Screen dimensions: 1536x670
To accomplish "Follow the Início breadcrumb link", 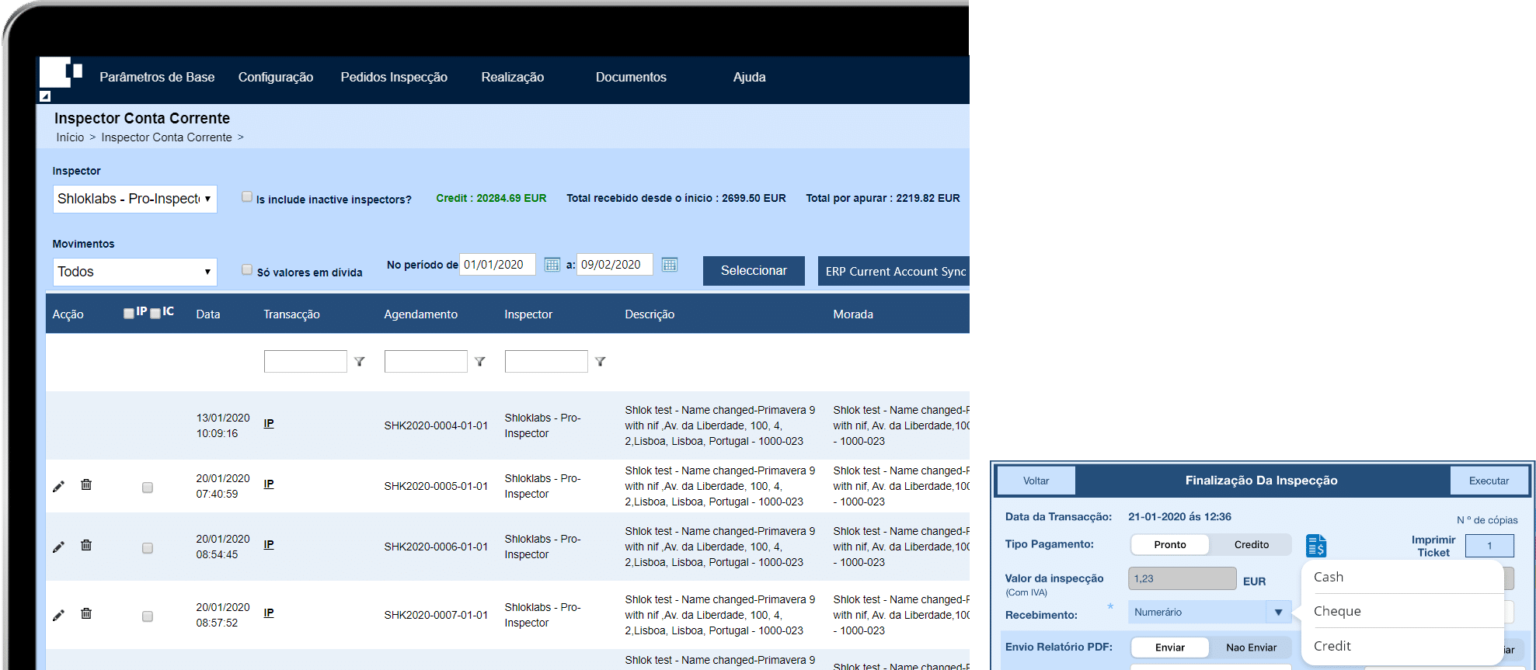I will tap(70, 137).
